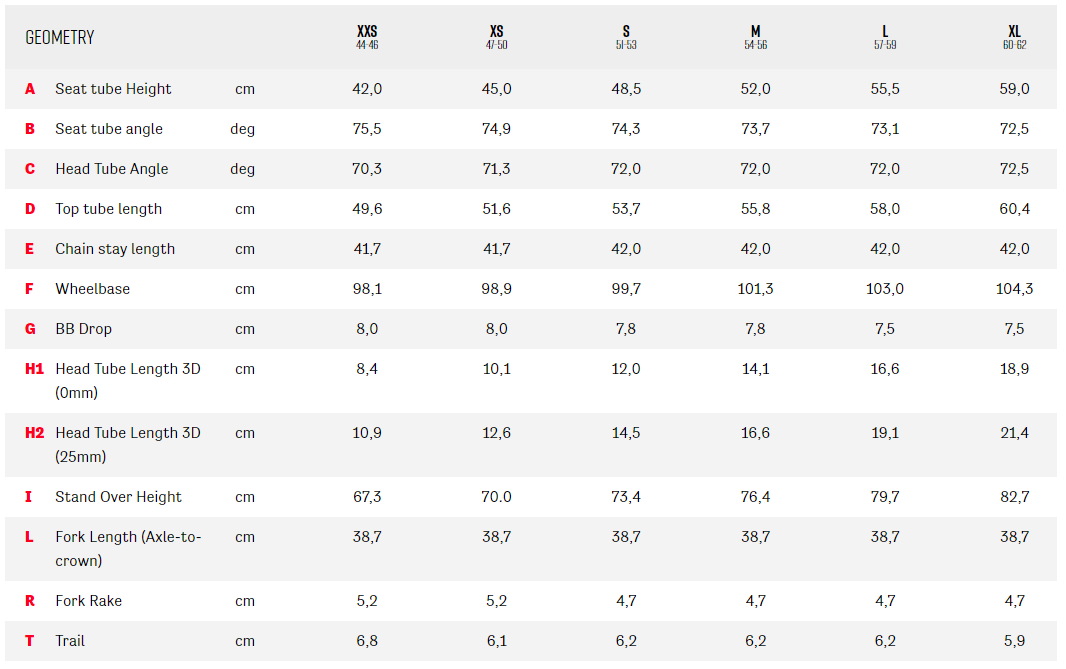Click the Top tube length label
The image size is (1066, 669).
[x=108, y=209]
